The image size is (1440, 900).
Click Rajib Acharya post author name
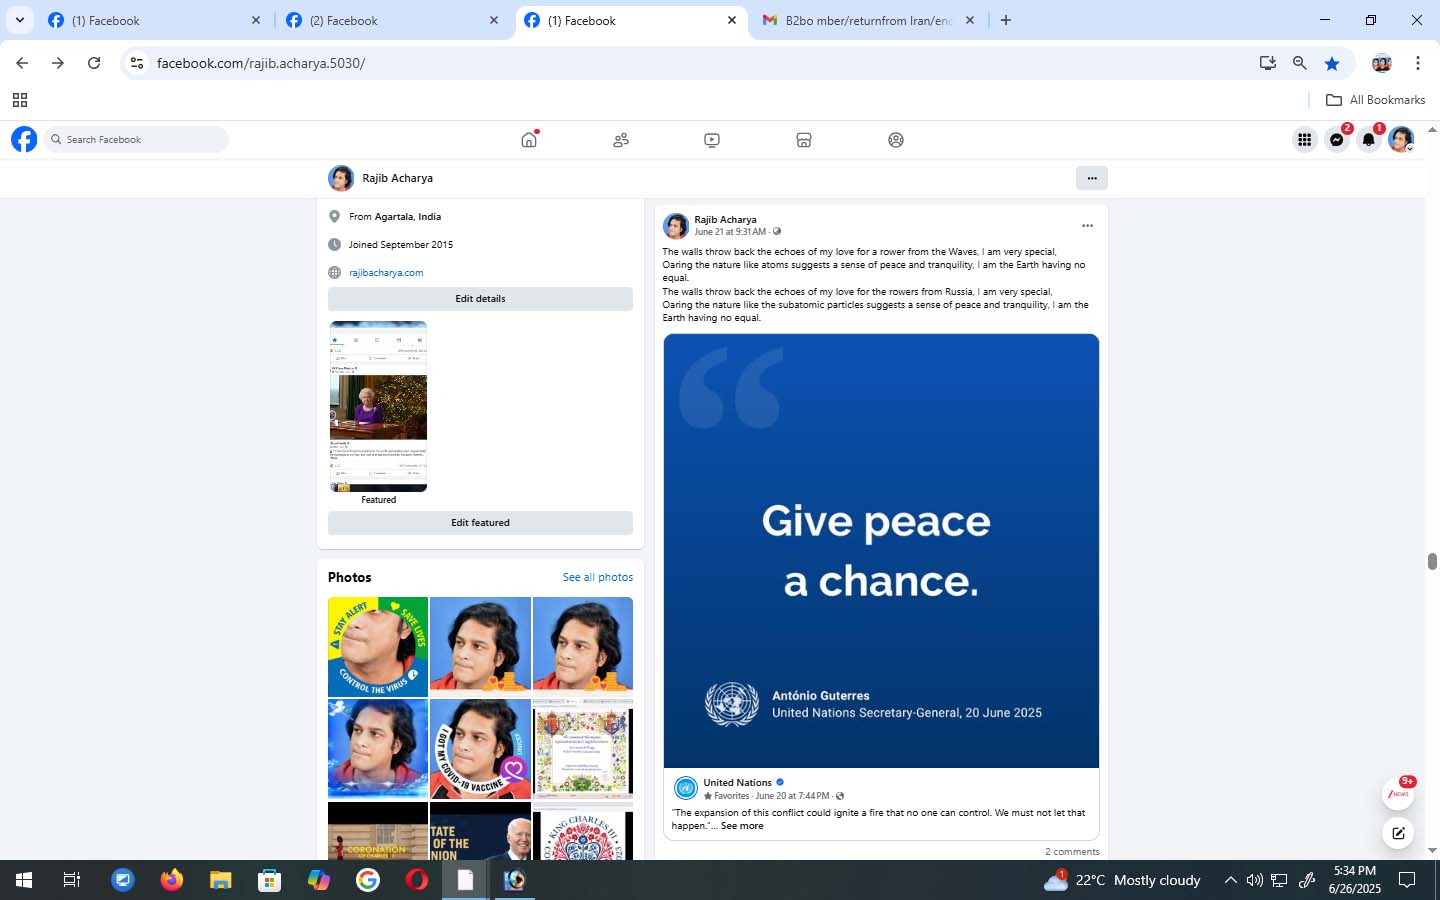click(725, 220)
